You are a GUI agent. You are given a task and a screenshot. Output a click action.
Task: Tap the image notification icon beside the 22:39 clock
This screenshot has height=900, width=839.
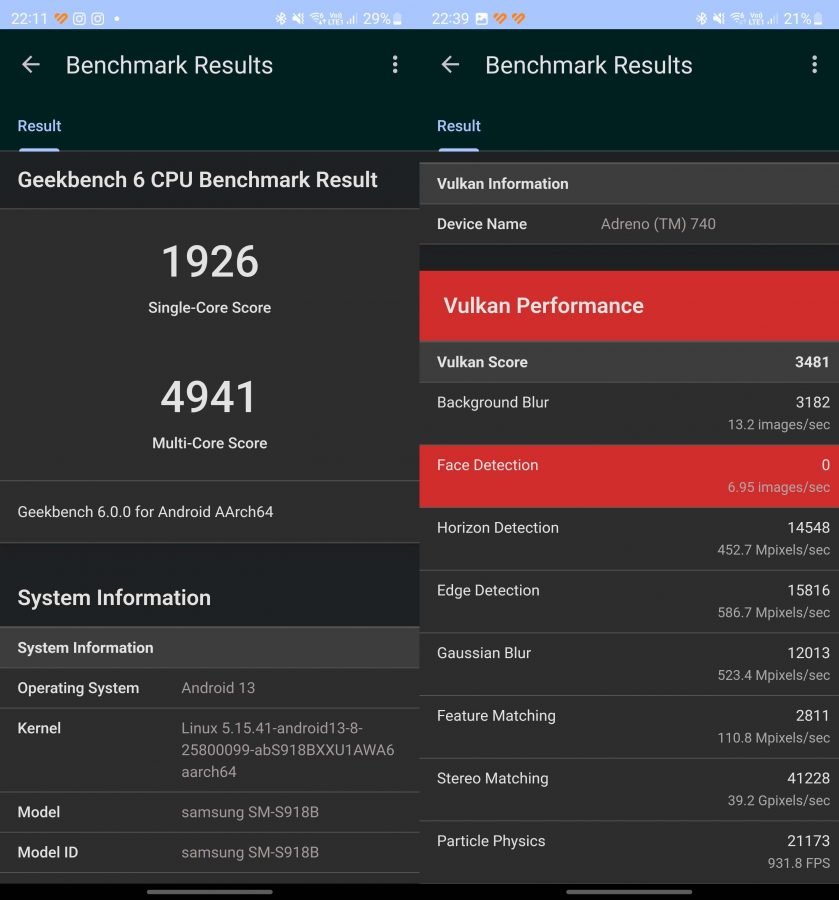click(x=481, y=18)
